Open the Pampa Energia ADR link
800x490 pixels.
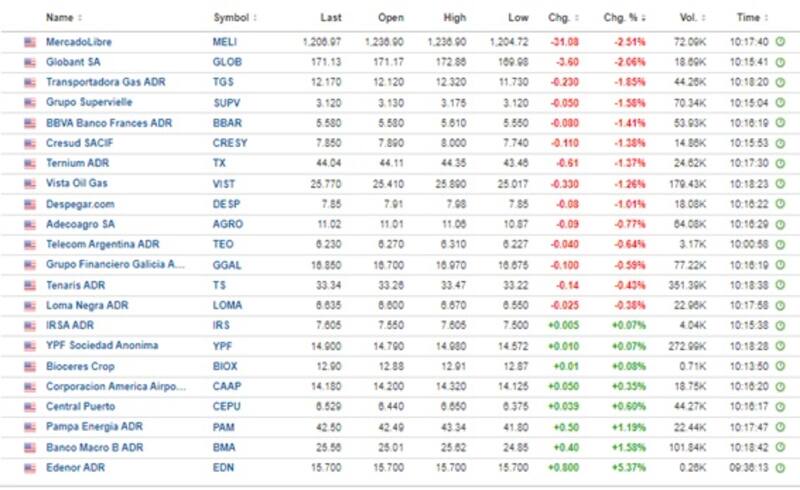pyautogui.click(x=91, y=426)
